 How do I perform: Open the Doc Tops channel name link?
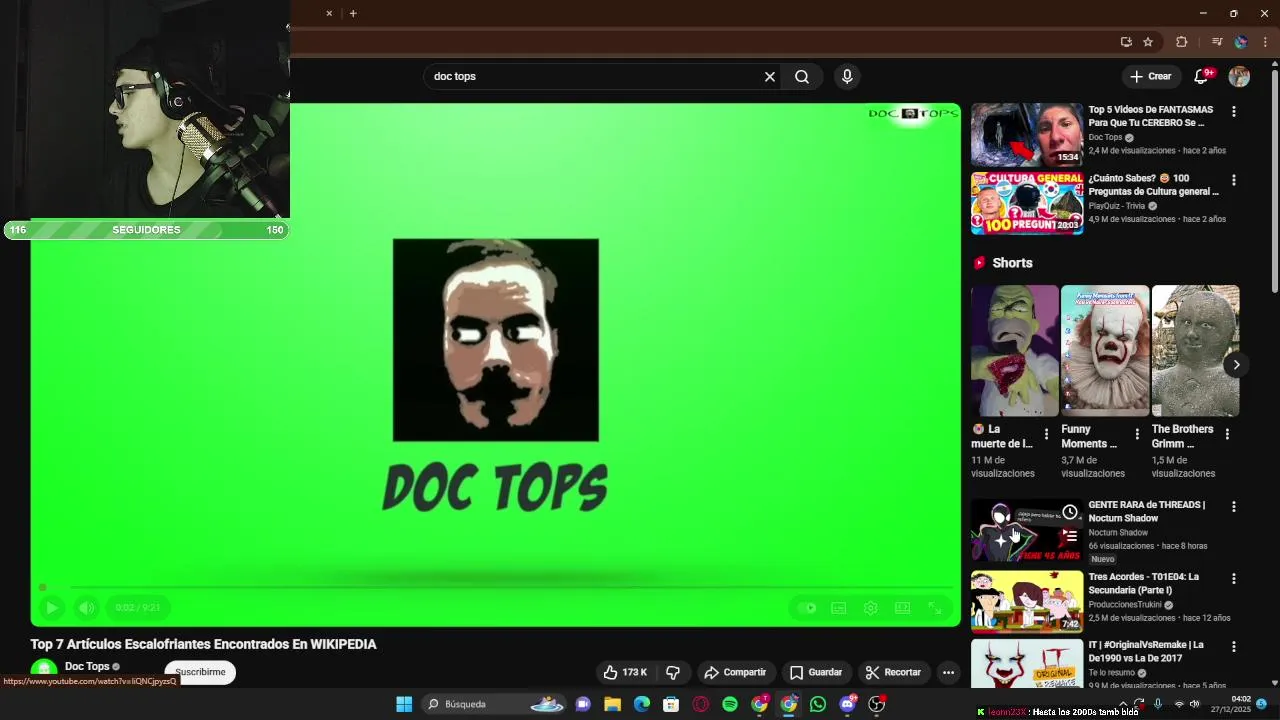87,667
